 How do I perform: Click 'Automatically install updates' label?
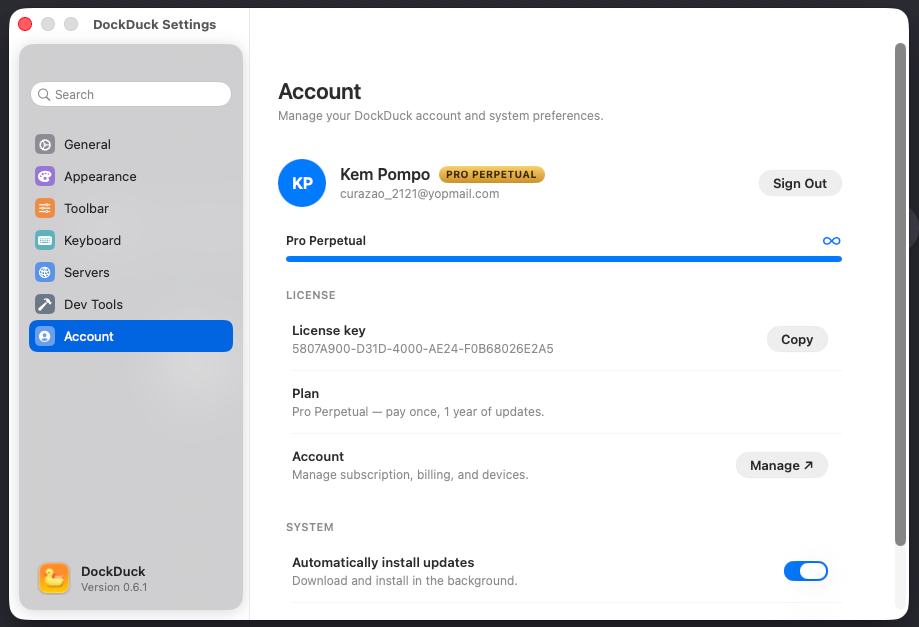coord(383,563)
